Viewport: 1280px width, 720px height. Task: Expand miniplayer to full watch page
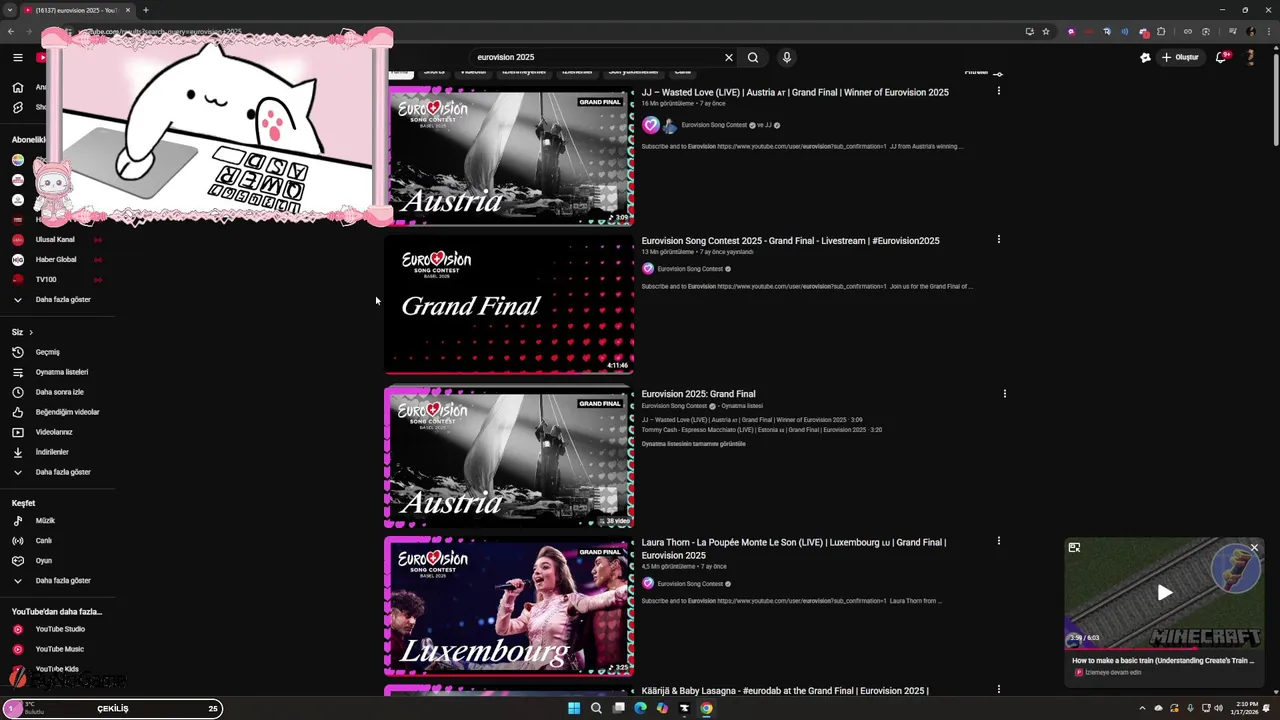pos(1074,548)
